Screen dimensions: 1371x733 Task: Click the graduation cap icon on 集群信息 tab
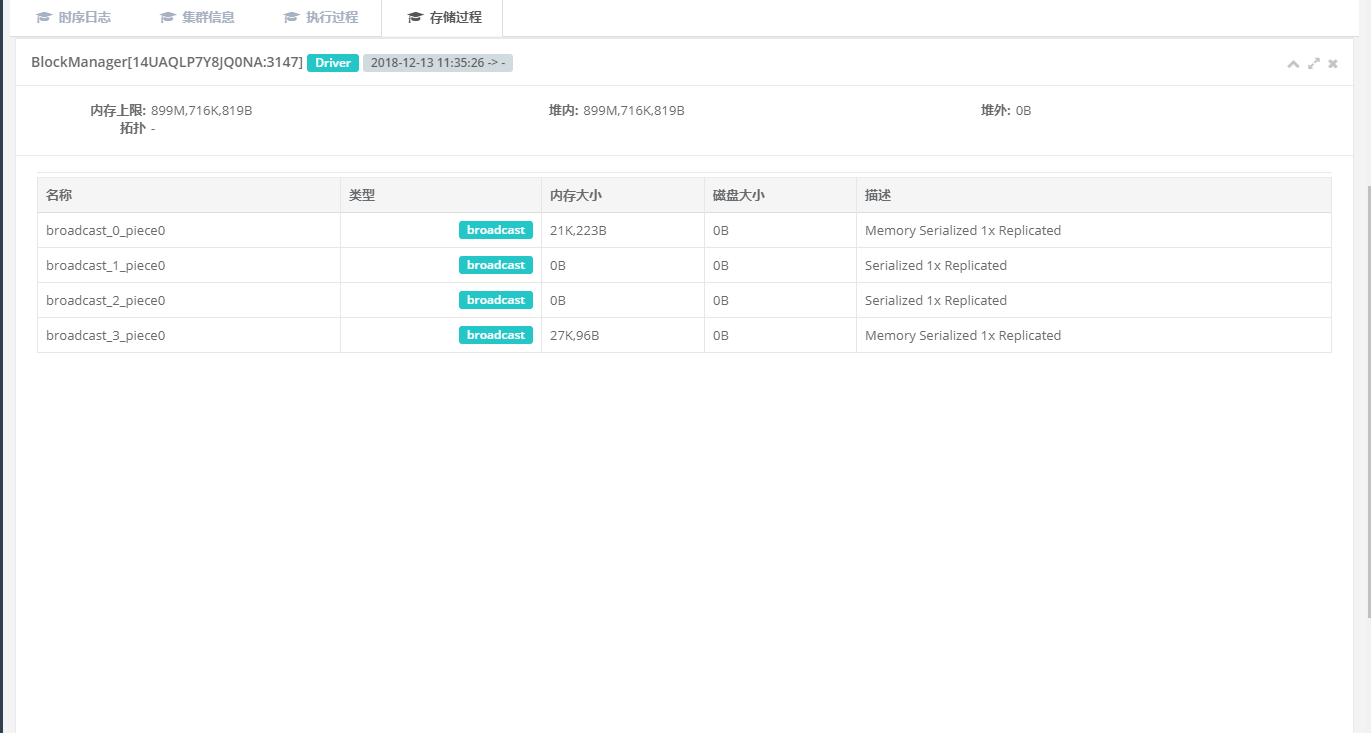(x=167, y=18)
